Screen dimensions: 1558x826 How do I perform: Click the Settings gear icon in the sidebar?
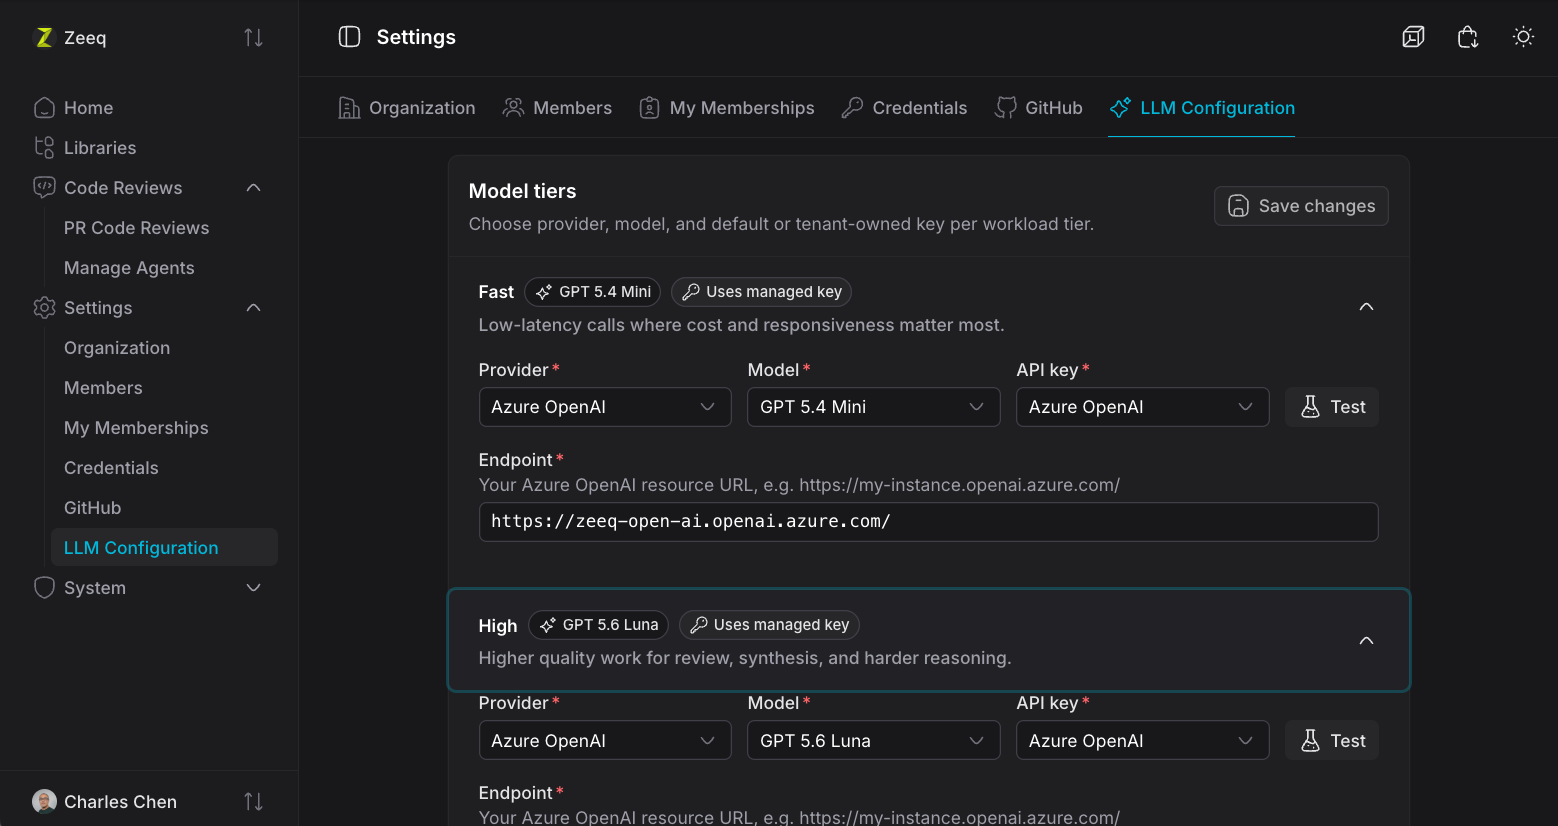click(44, 308)
